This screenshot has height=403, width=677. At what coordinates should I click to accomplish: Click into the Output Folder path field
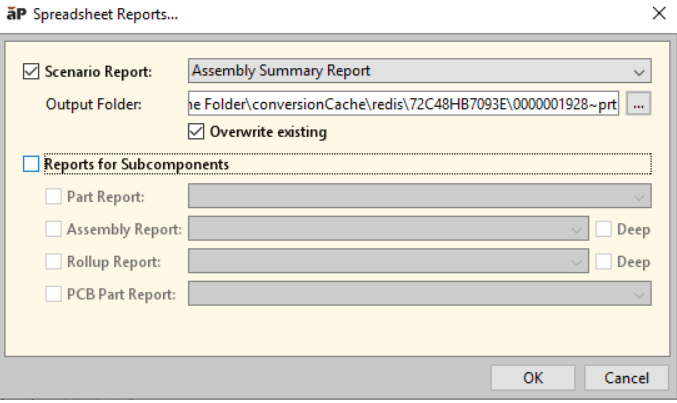coord(403,103)
